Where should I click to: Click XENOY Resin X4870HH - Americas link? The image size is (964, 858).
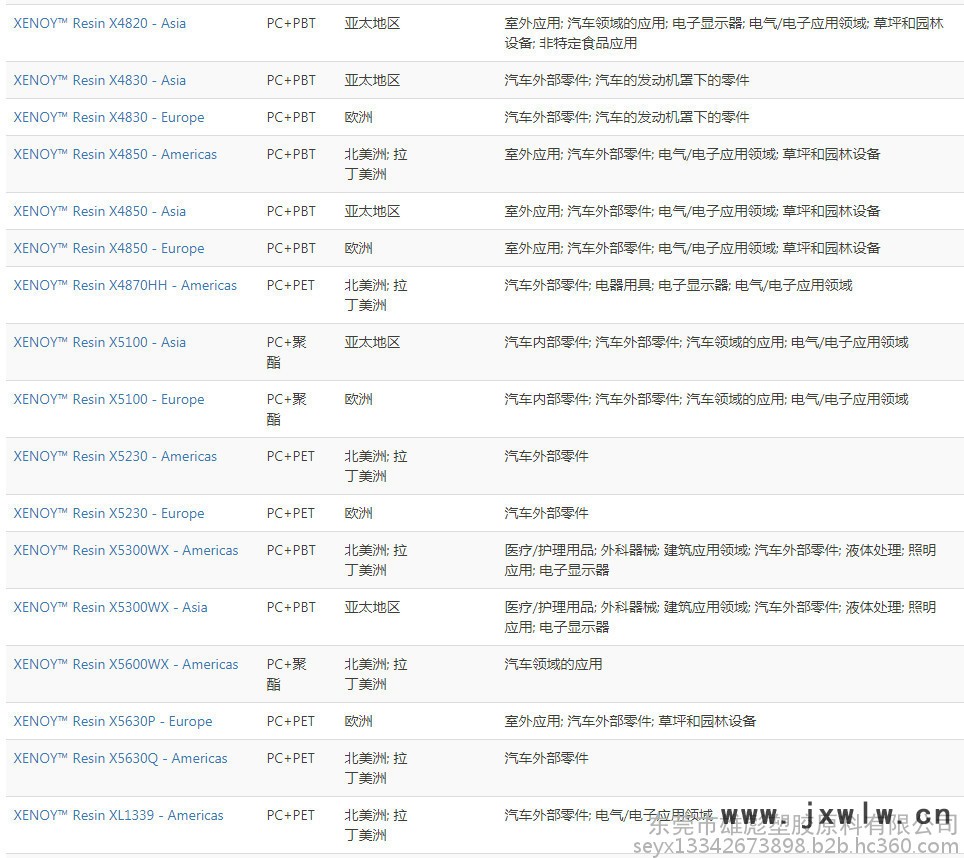[125, 285]
